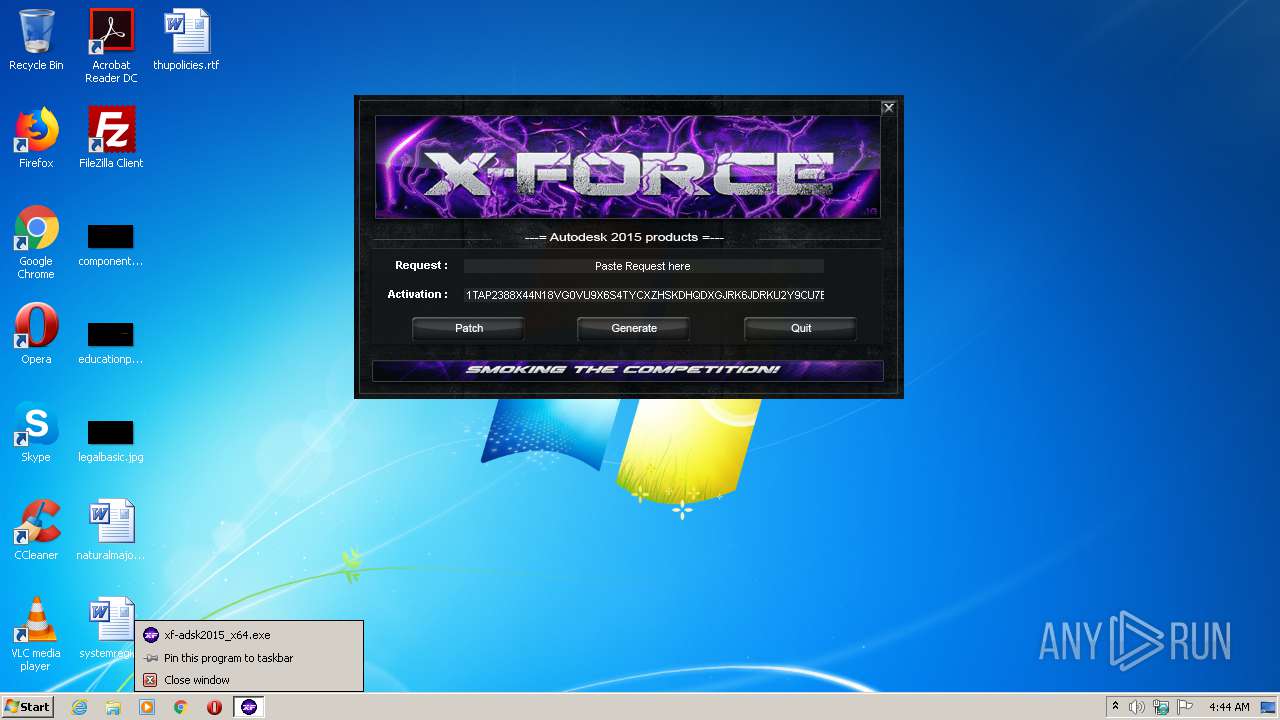Select thupolicies.rtf document icon
The image size is (1280, 720).
point(186,40)
